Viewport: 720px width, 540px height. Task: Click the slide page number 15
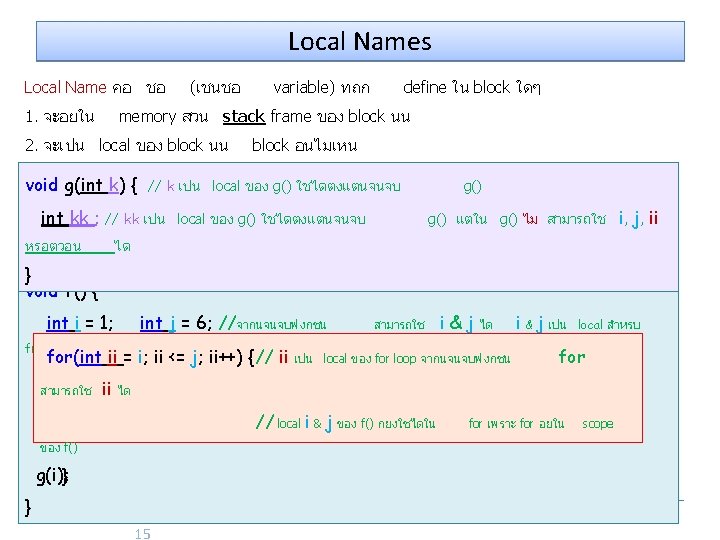point(142,534)
